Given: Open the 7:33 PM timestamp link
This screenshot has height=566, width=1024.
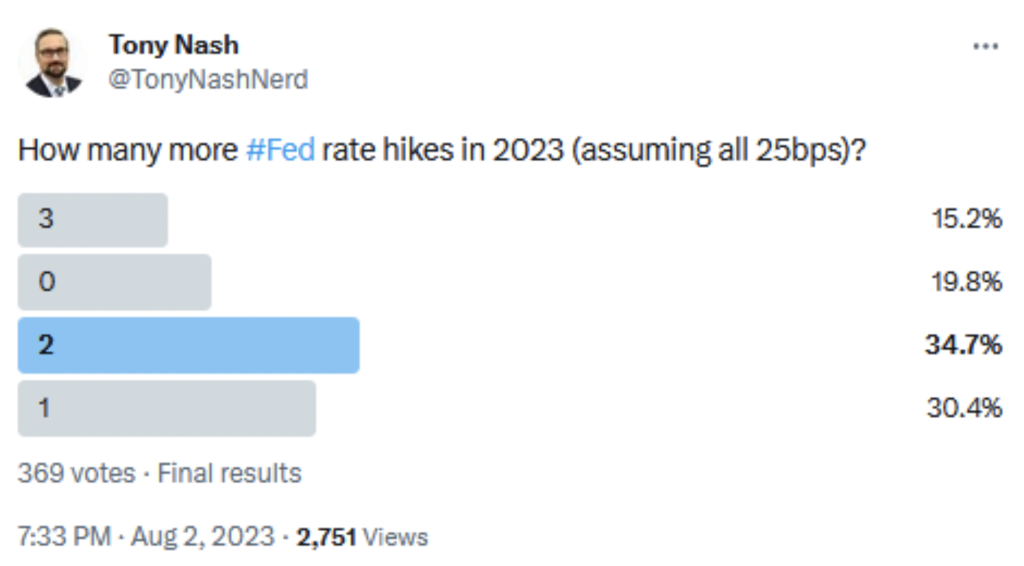Looking at the screenshot, I should pos(64,537).
